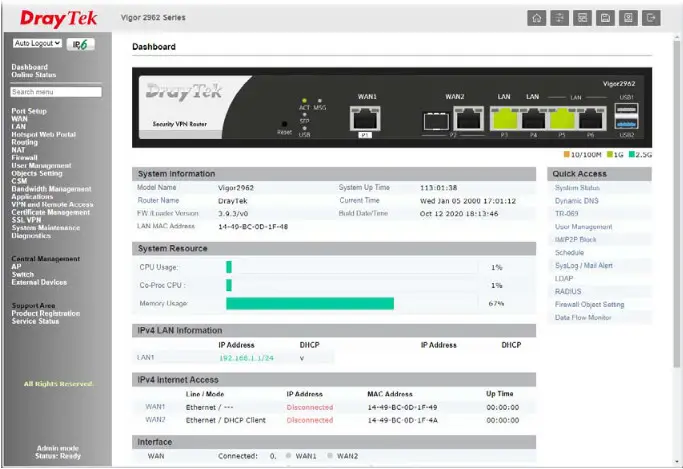Open Switch under Central Management
This screenshot has width=683, height=469.
(23, 274)
